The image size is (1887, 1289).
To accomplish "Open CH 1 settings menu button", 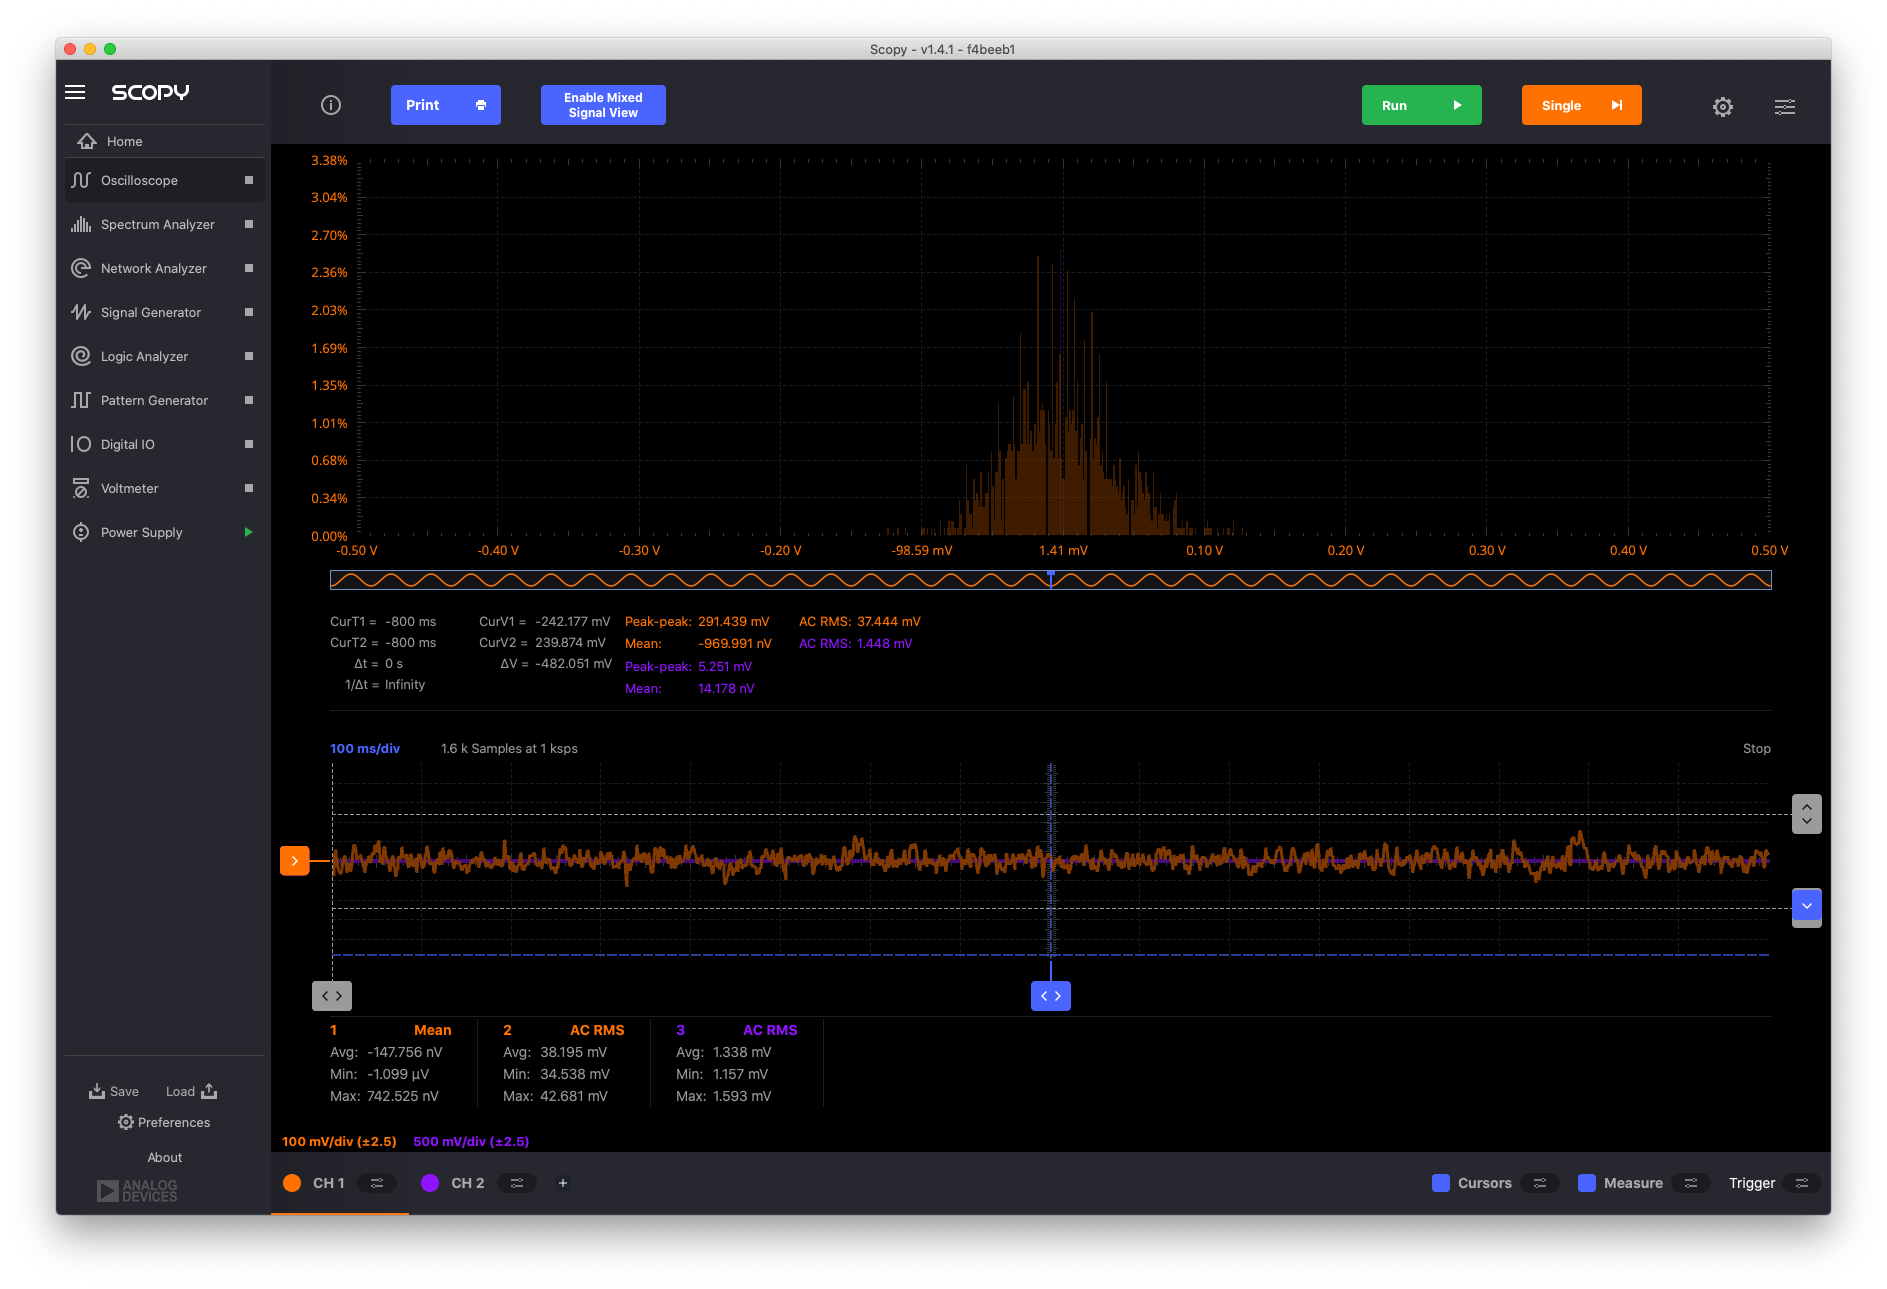I will 377,1183.
